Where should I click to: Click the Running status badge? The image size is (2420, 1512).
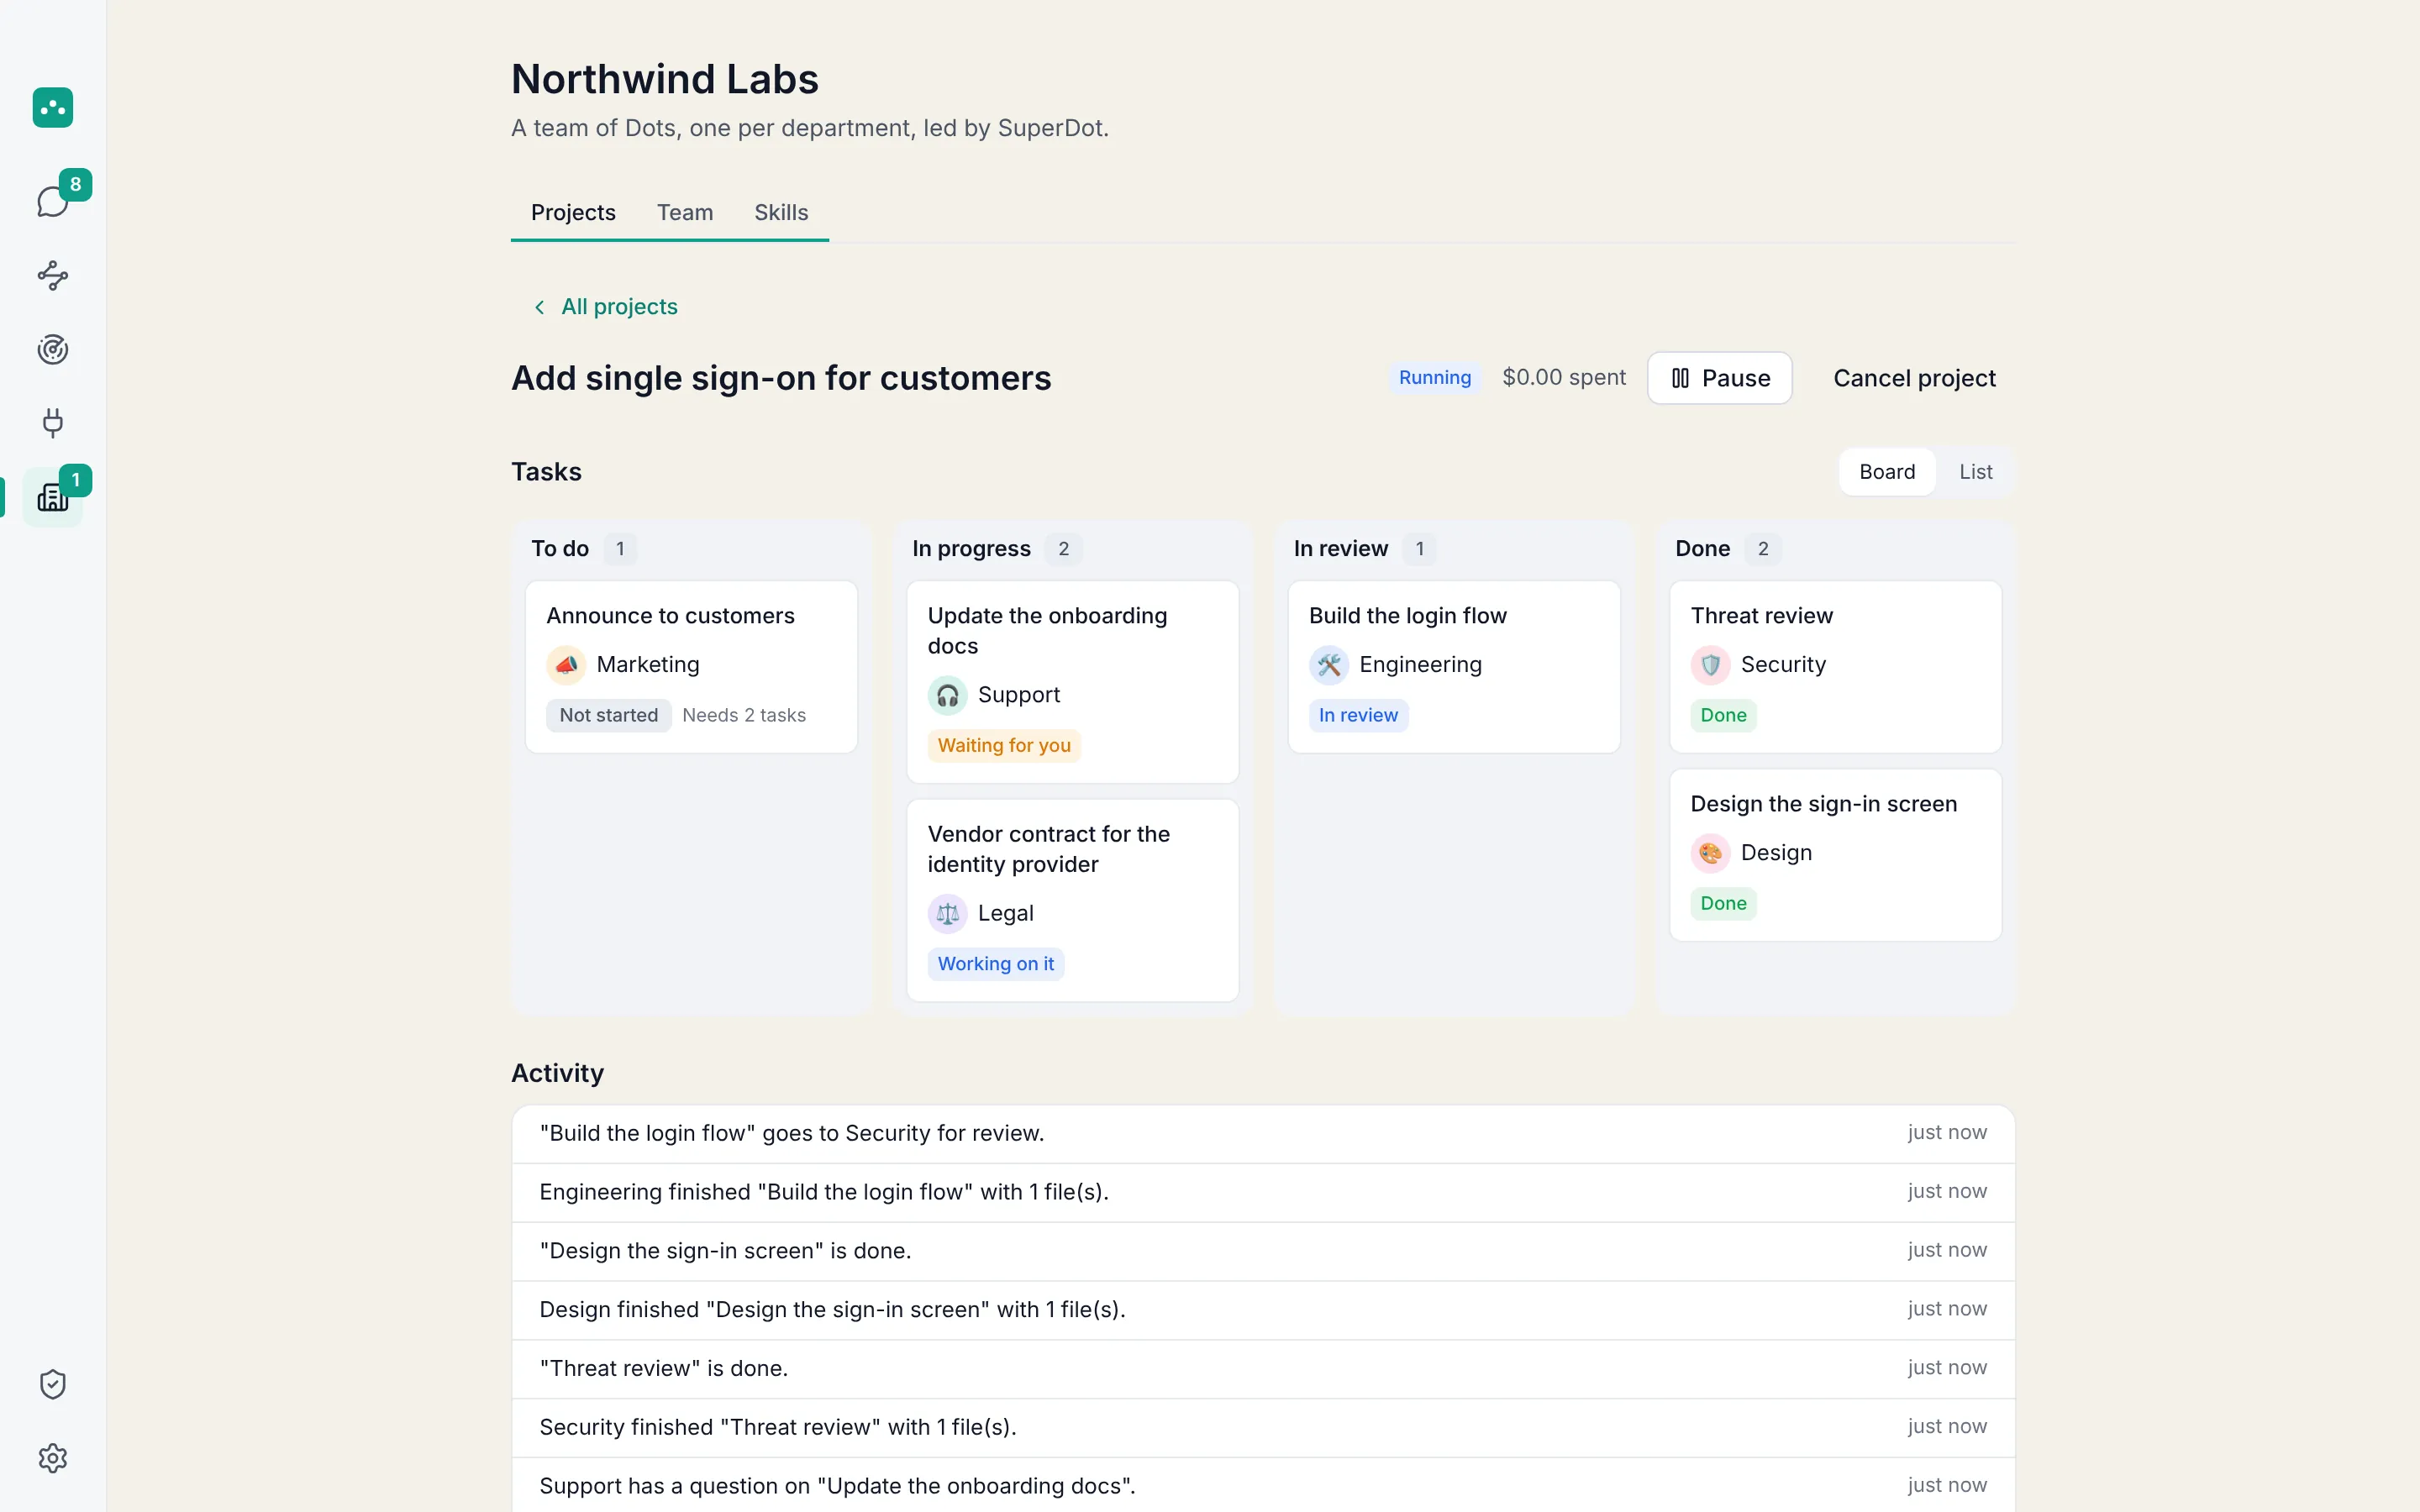[1435, 378]
